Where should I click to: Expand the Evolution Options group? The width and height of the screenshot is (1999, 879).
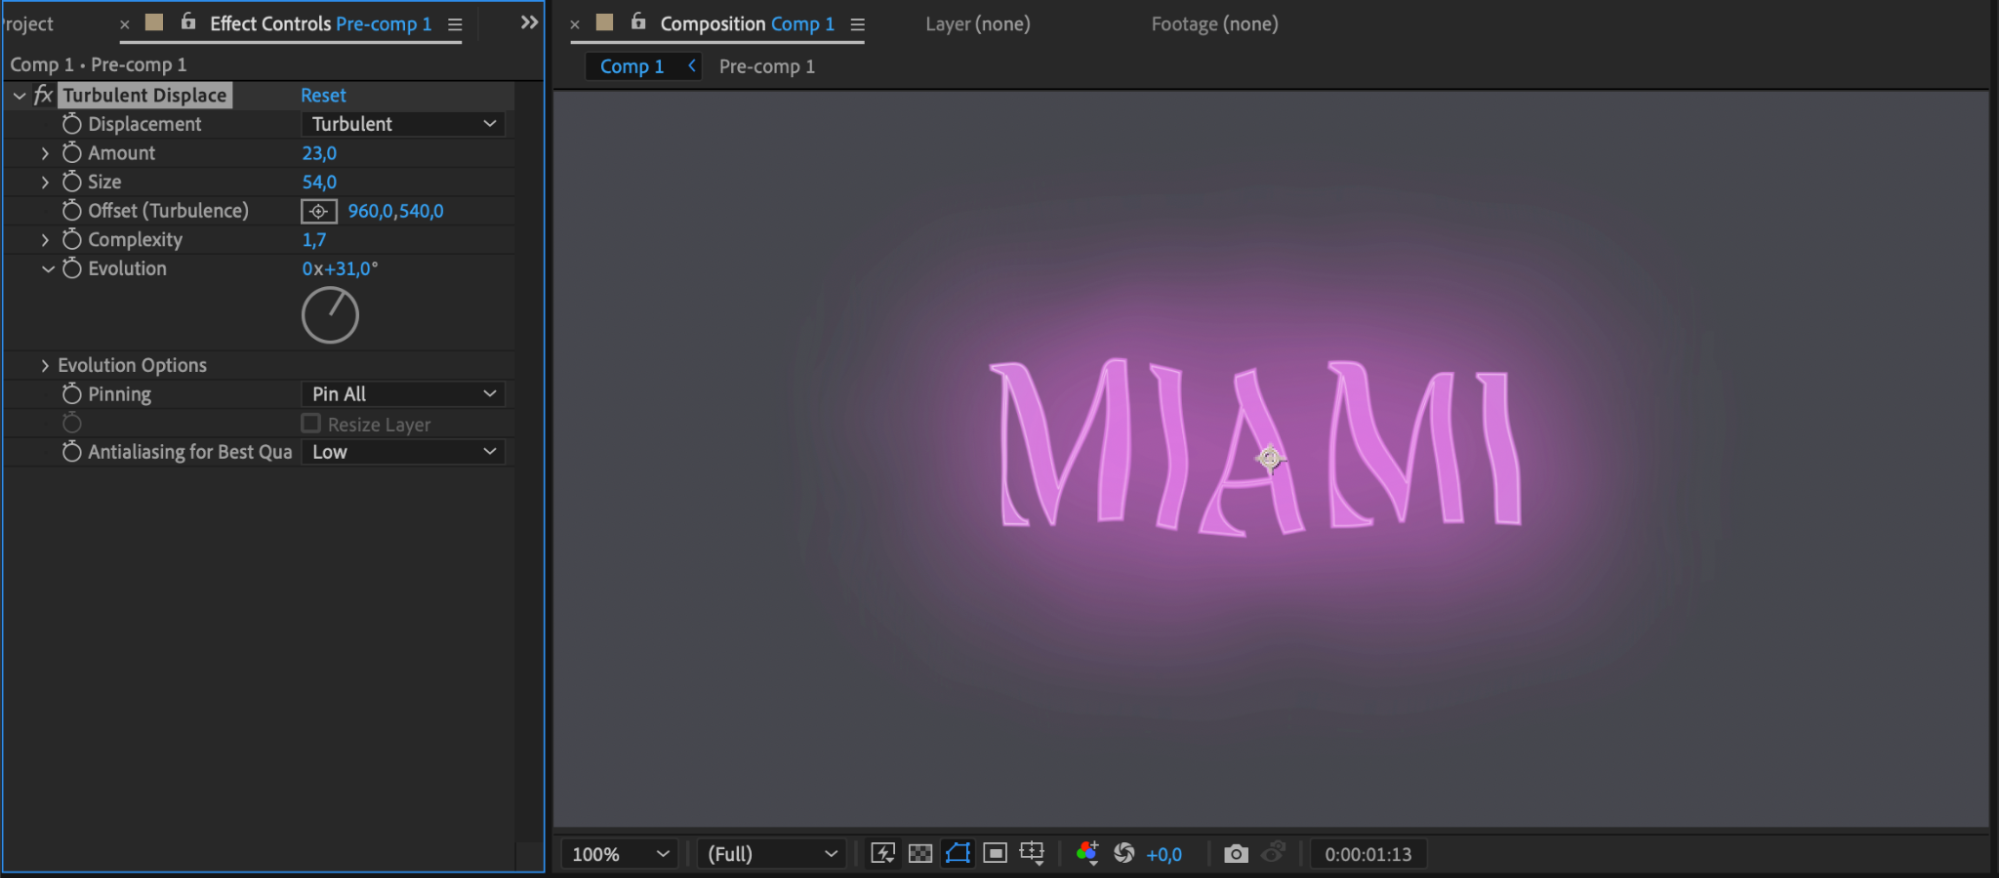(x=45, y=366)
